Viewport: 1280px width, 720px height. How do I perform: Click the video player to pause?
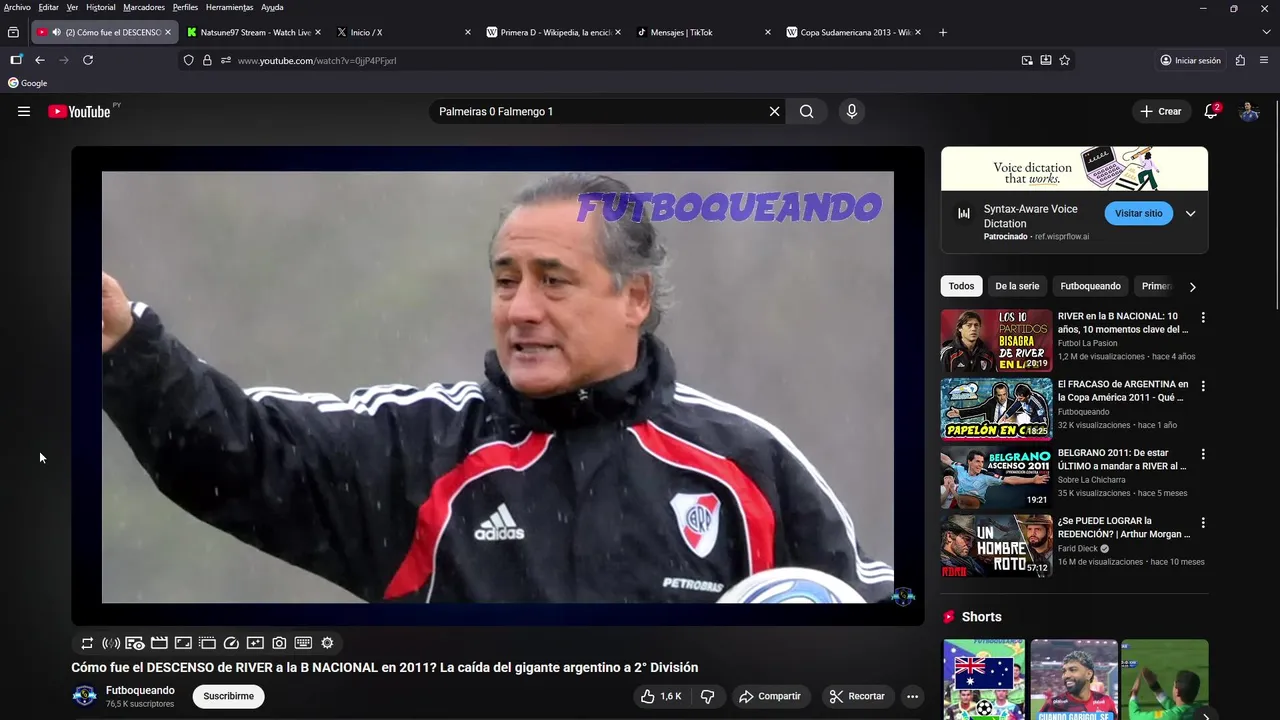[497, 387]
